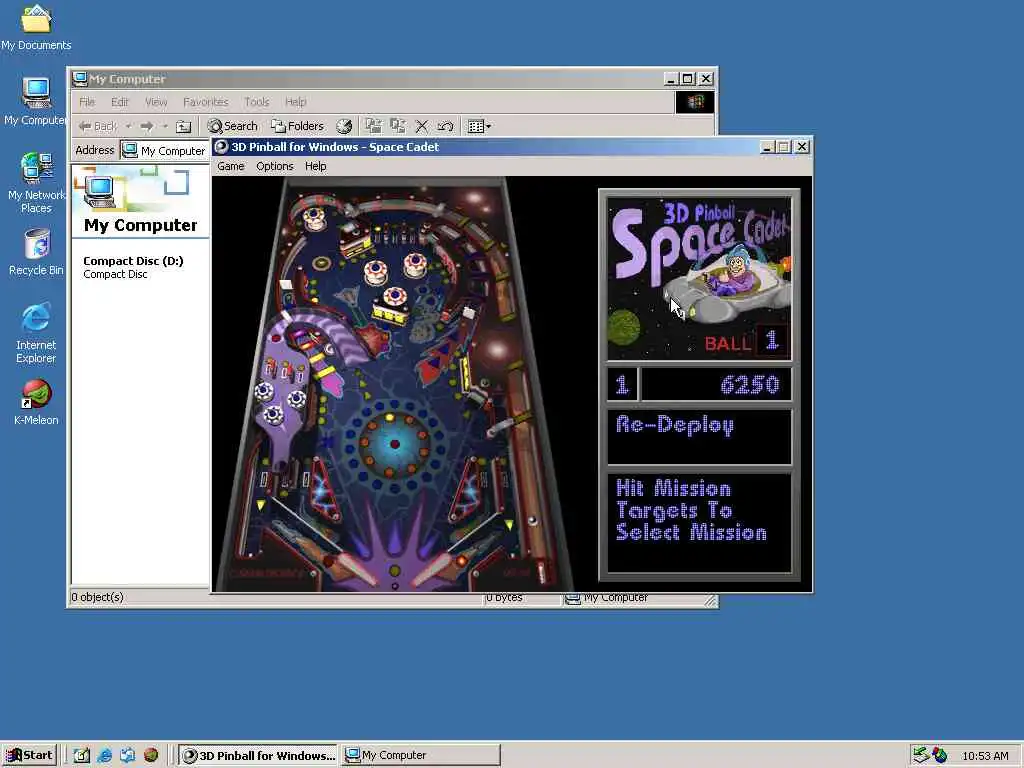
Task: Click Show Desktop quick launch icon
Action: [x=81, y=756]
